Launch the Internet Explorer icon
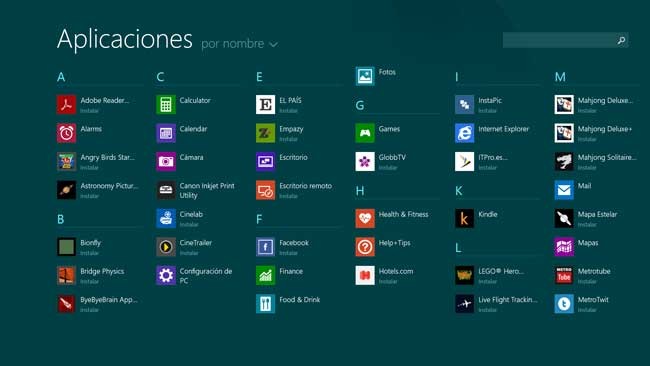The width and height of the screenshot is (650, 366). pos(464,133)
